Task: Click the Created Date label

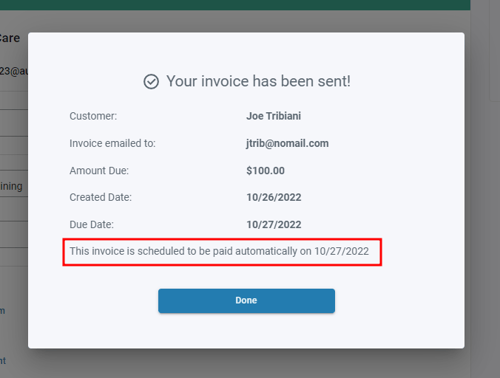Action: (100, 197)
